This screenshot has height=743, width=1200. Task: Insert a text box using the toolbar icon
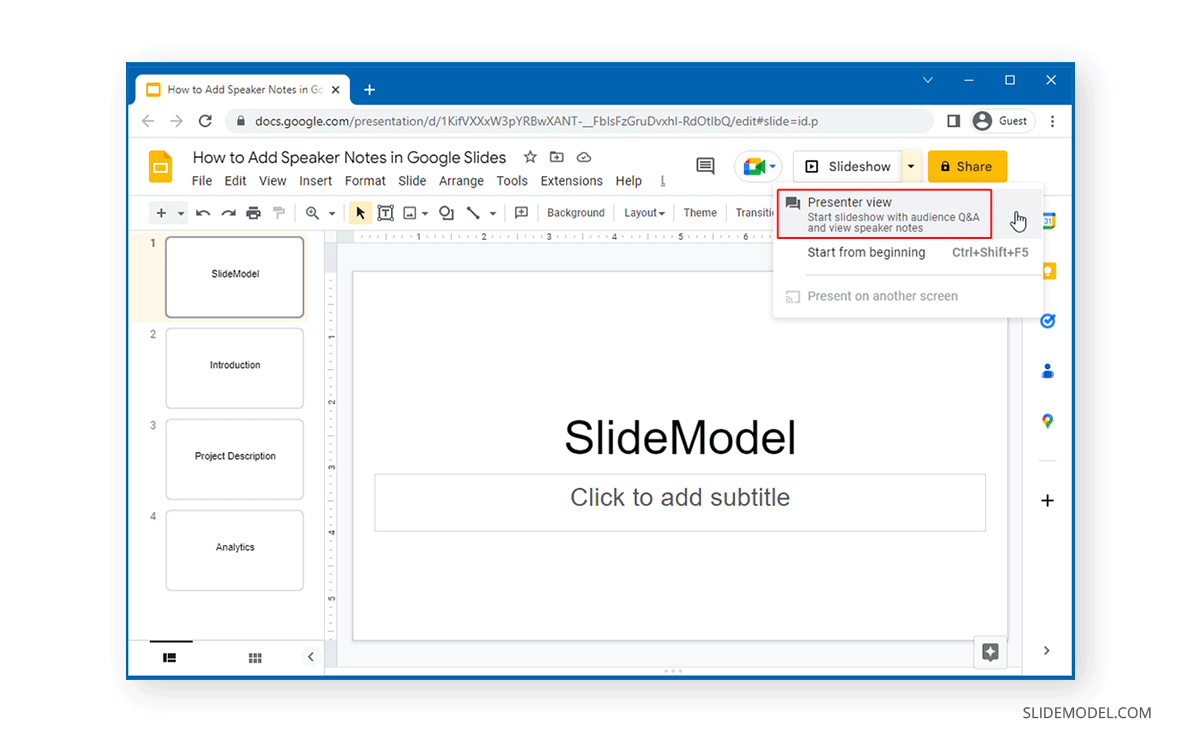[x=386, y=212]
